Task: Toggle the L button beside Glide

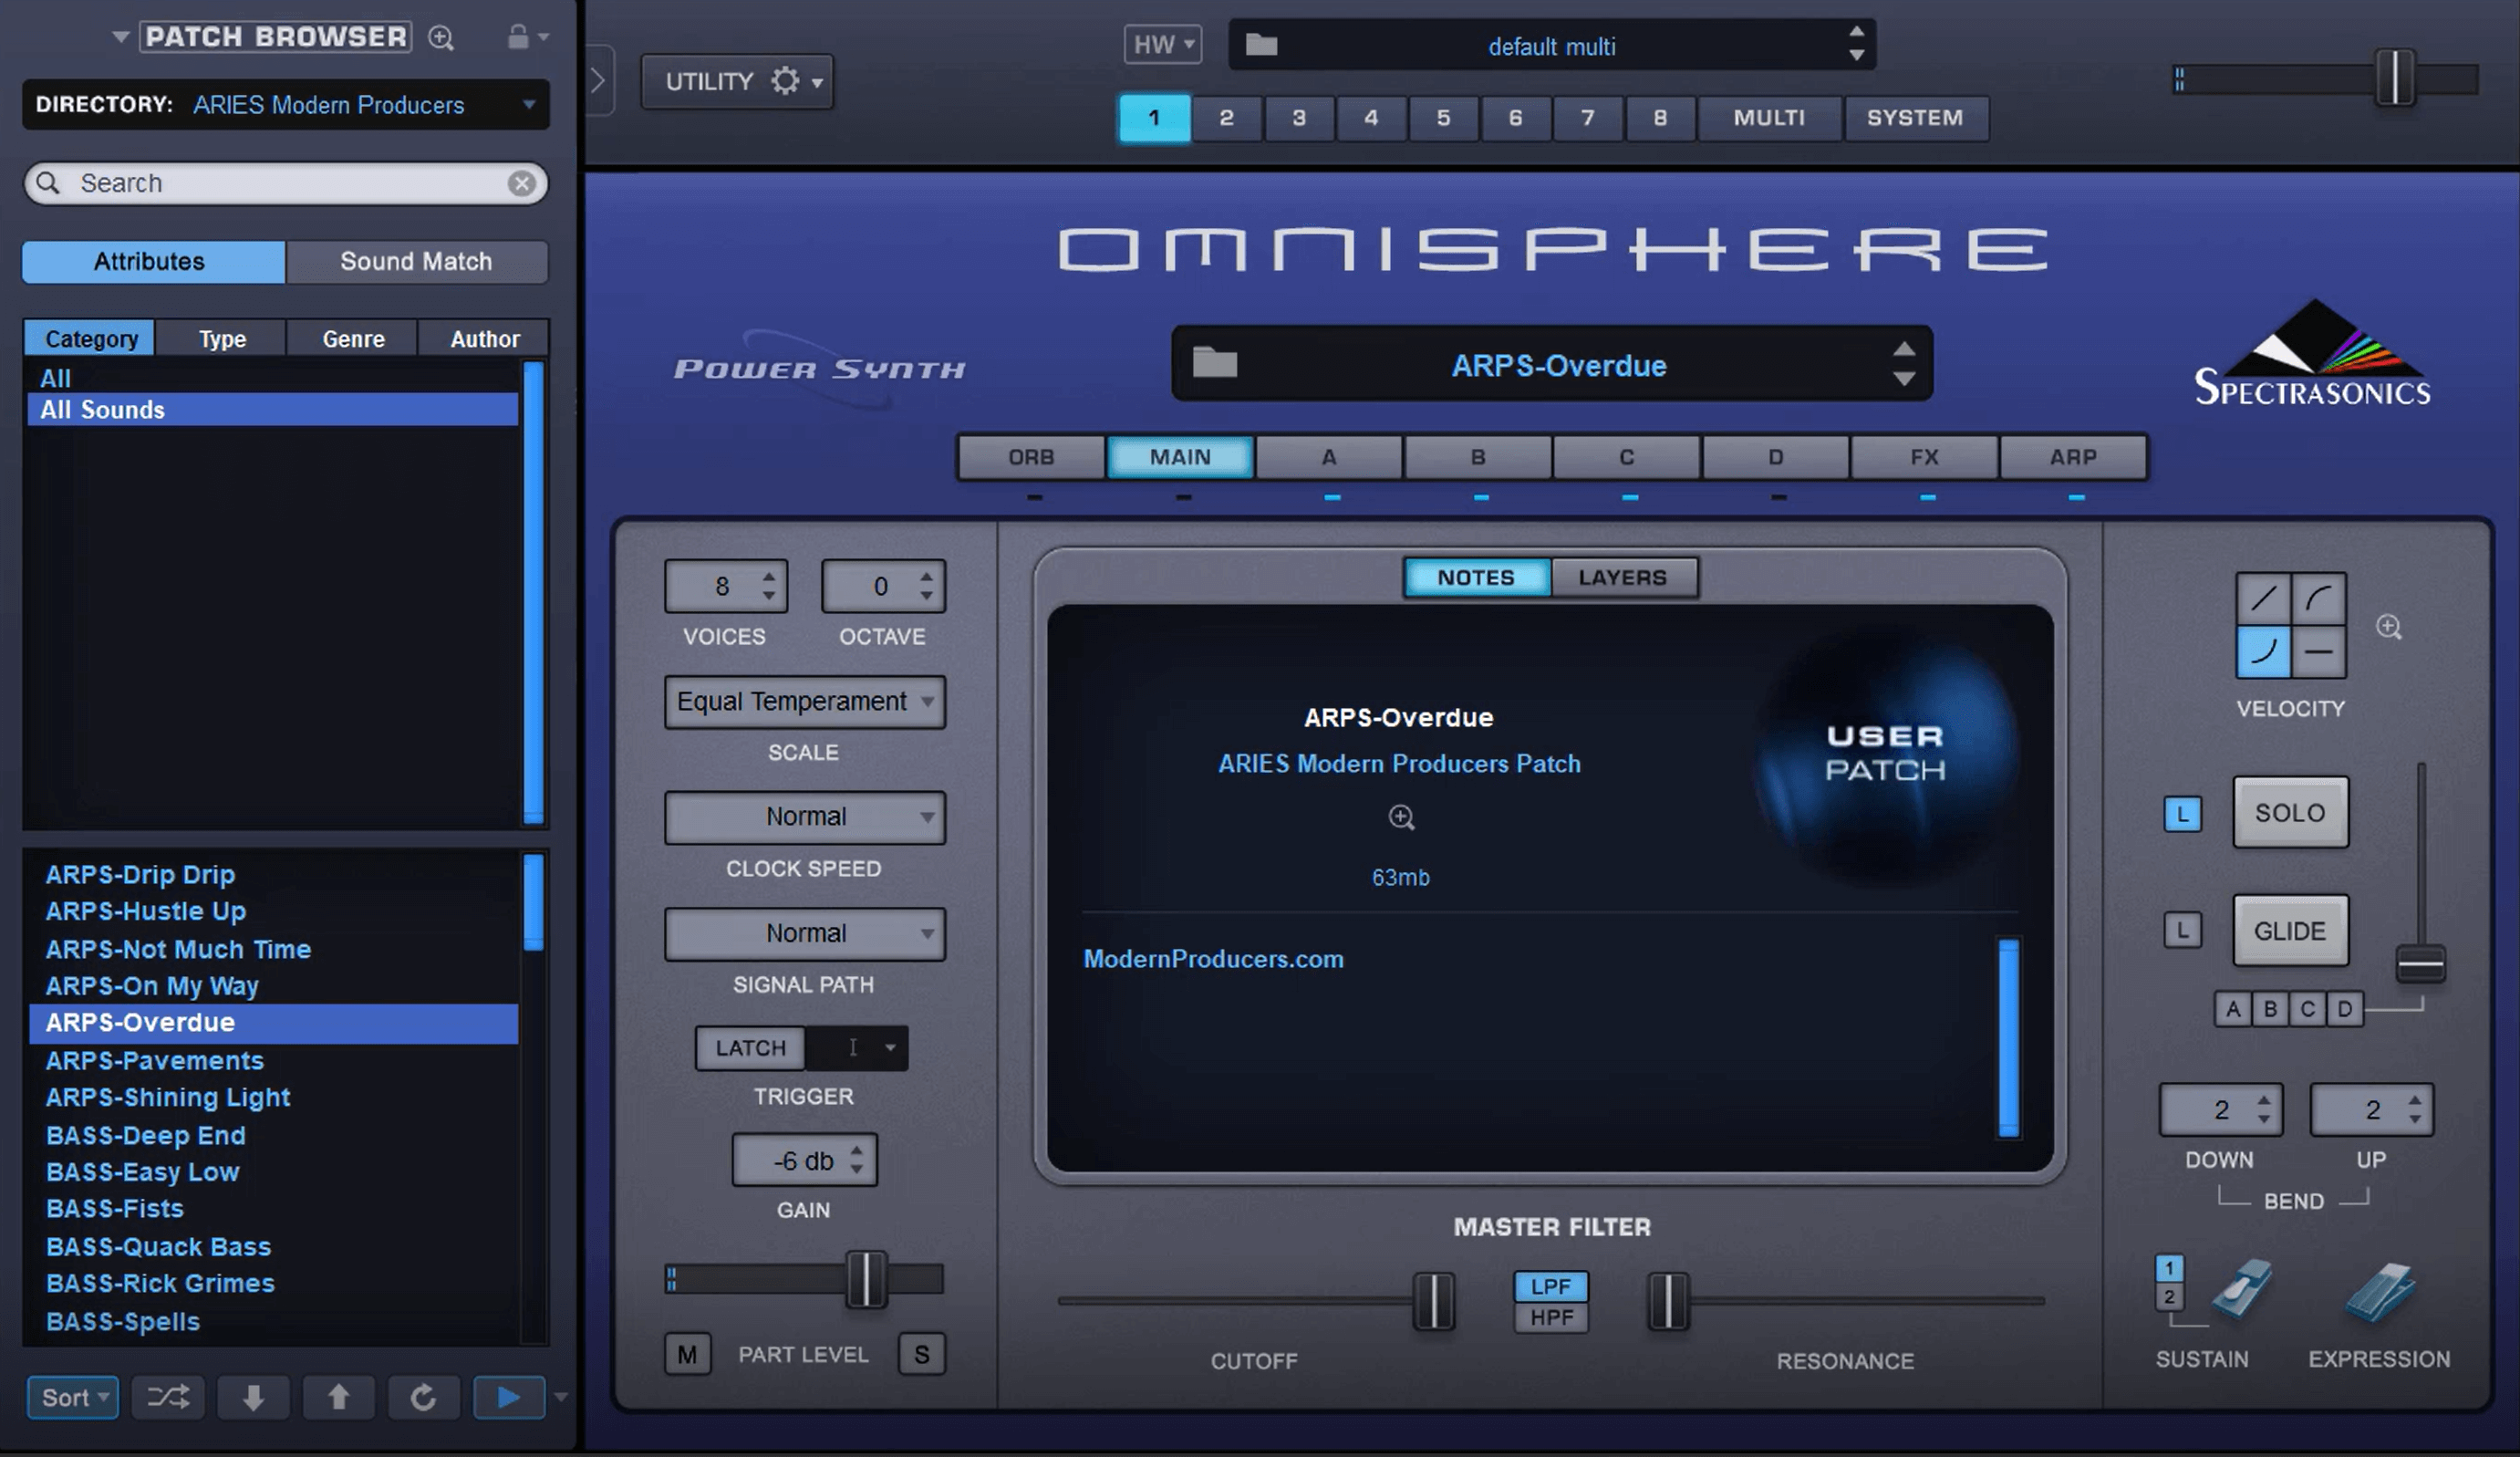Action: point(2182,930)
